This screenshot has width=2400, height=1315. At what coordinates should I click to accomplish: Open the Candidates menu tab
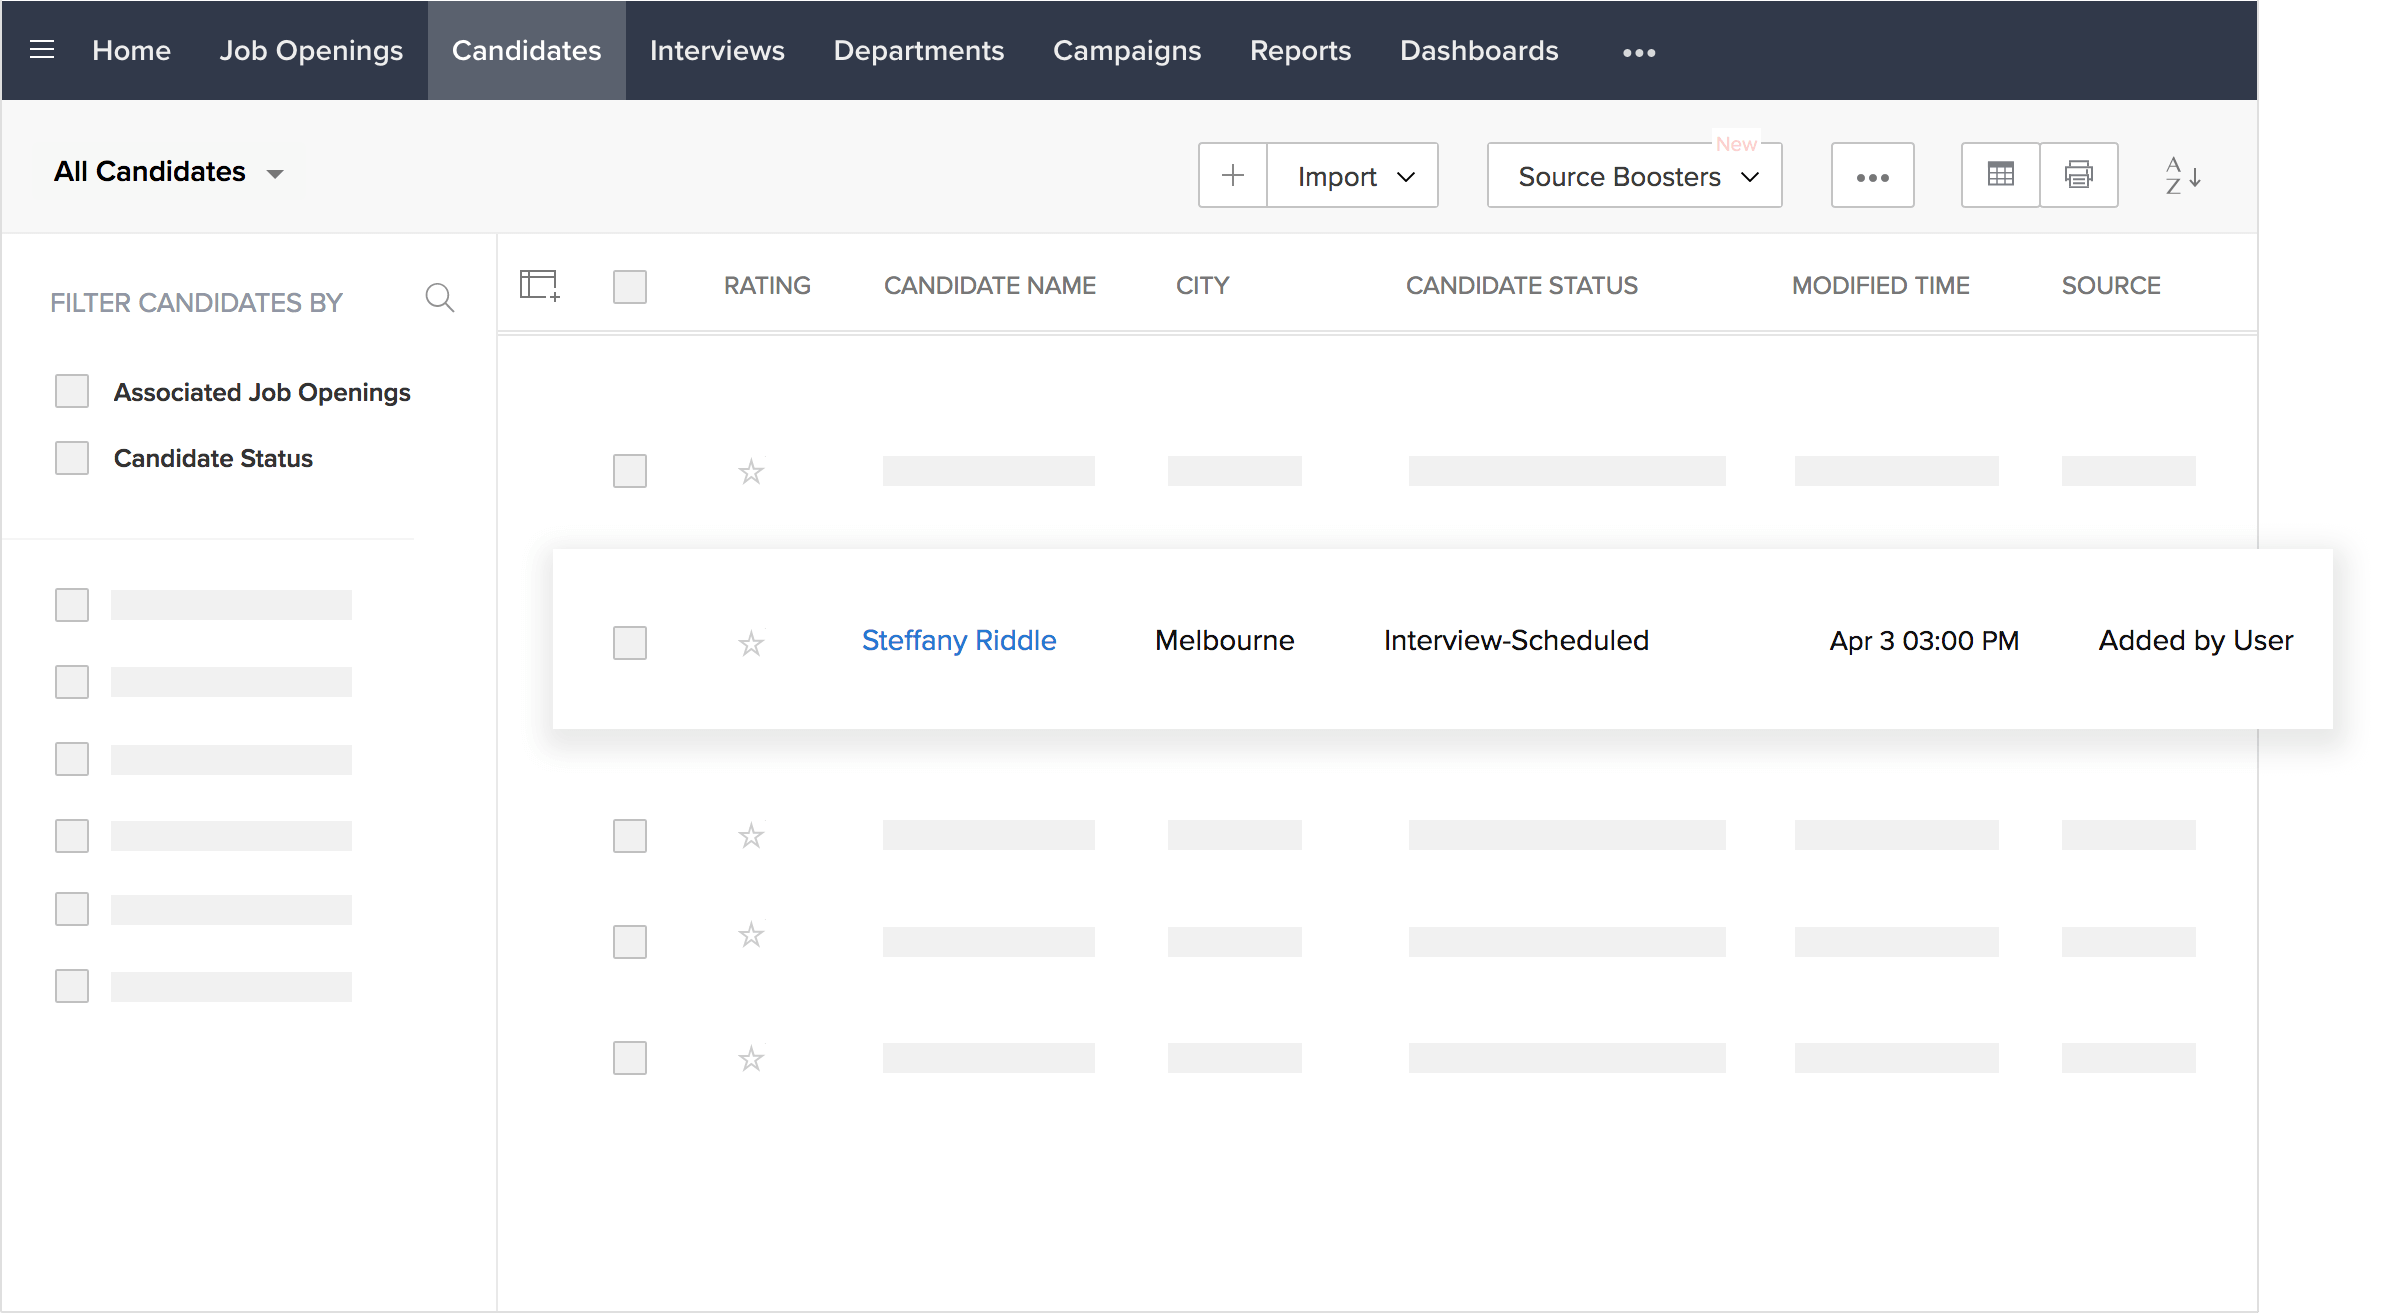(526, 50)
